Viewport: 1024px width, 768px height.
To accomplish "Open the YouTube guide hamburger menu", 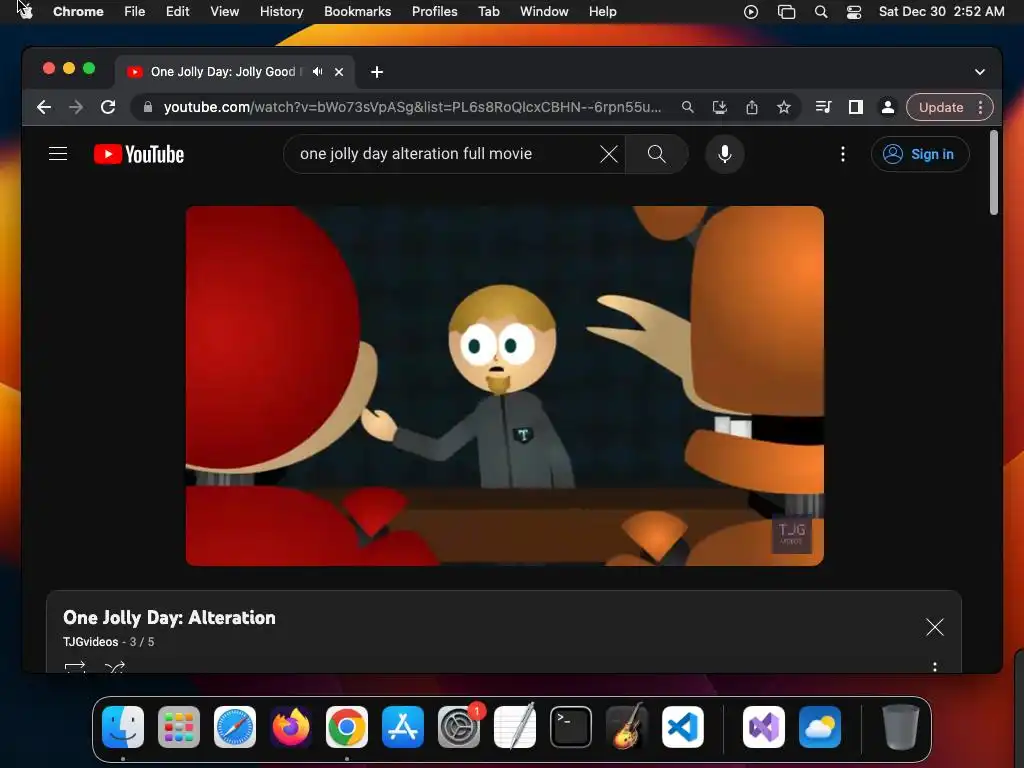I will [58, 154].
